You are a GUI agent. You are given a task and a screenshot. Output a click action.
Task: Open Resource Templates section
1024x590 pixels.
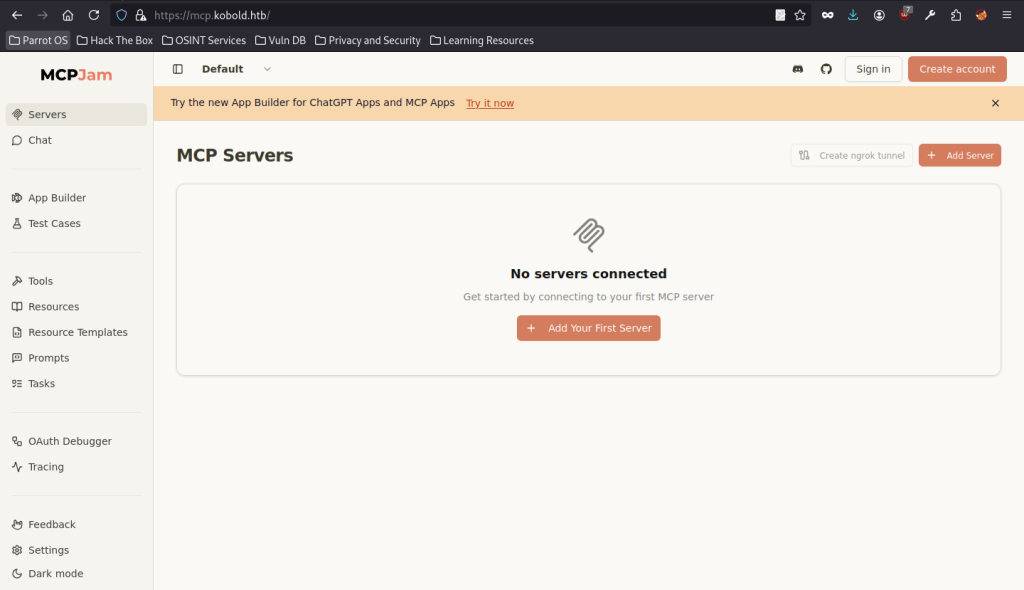pyautogui.click(x=76, y=332)
